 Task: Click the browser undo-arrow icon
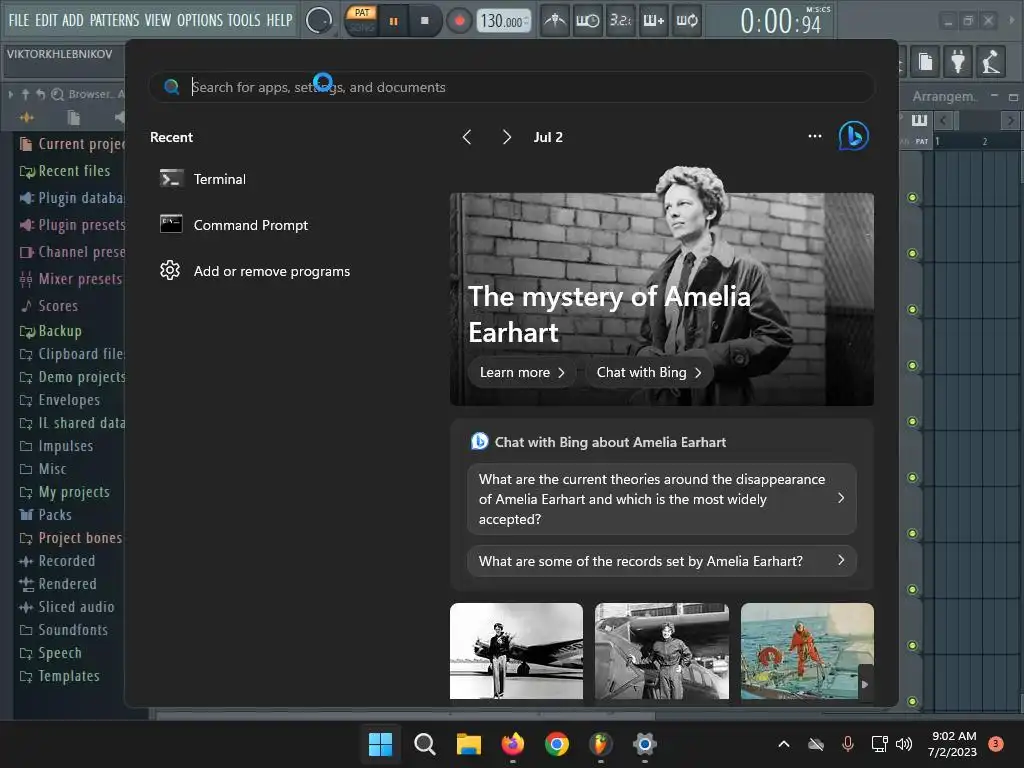[x=40, y=94]
